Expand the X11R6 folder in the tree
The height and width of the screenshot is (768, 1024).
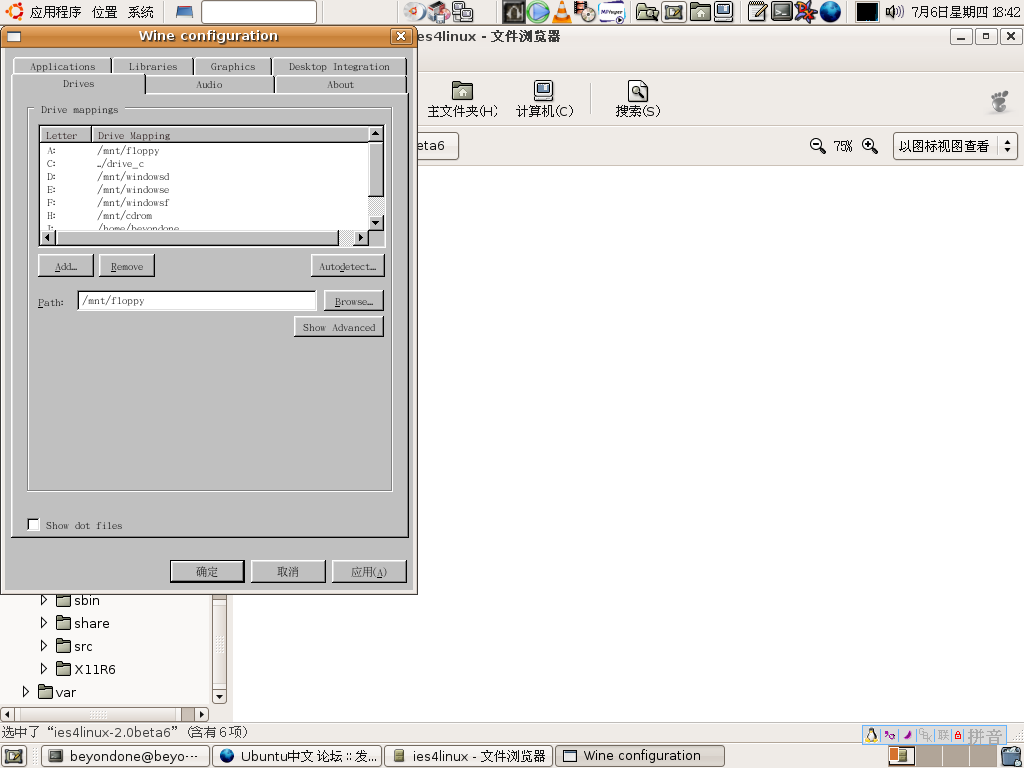[x=44, y=669]
